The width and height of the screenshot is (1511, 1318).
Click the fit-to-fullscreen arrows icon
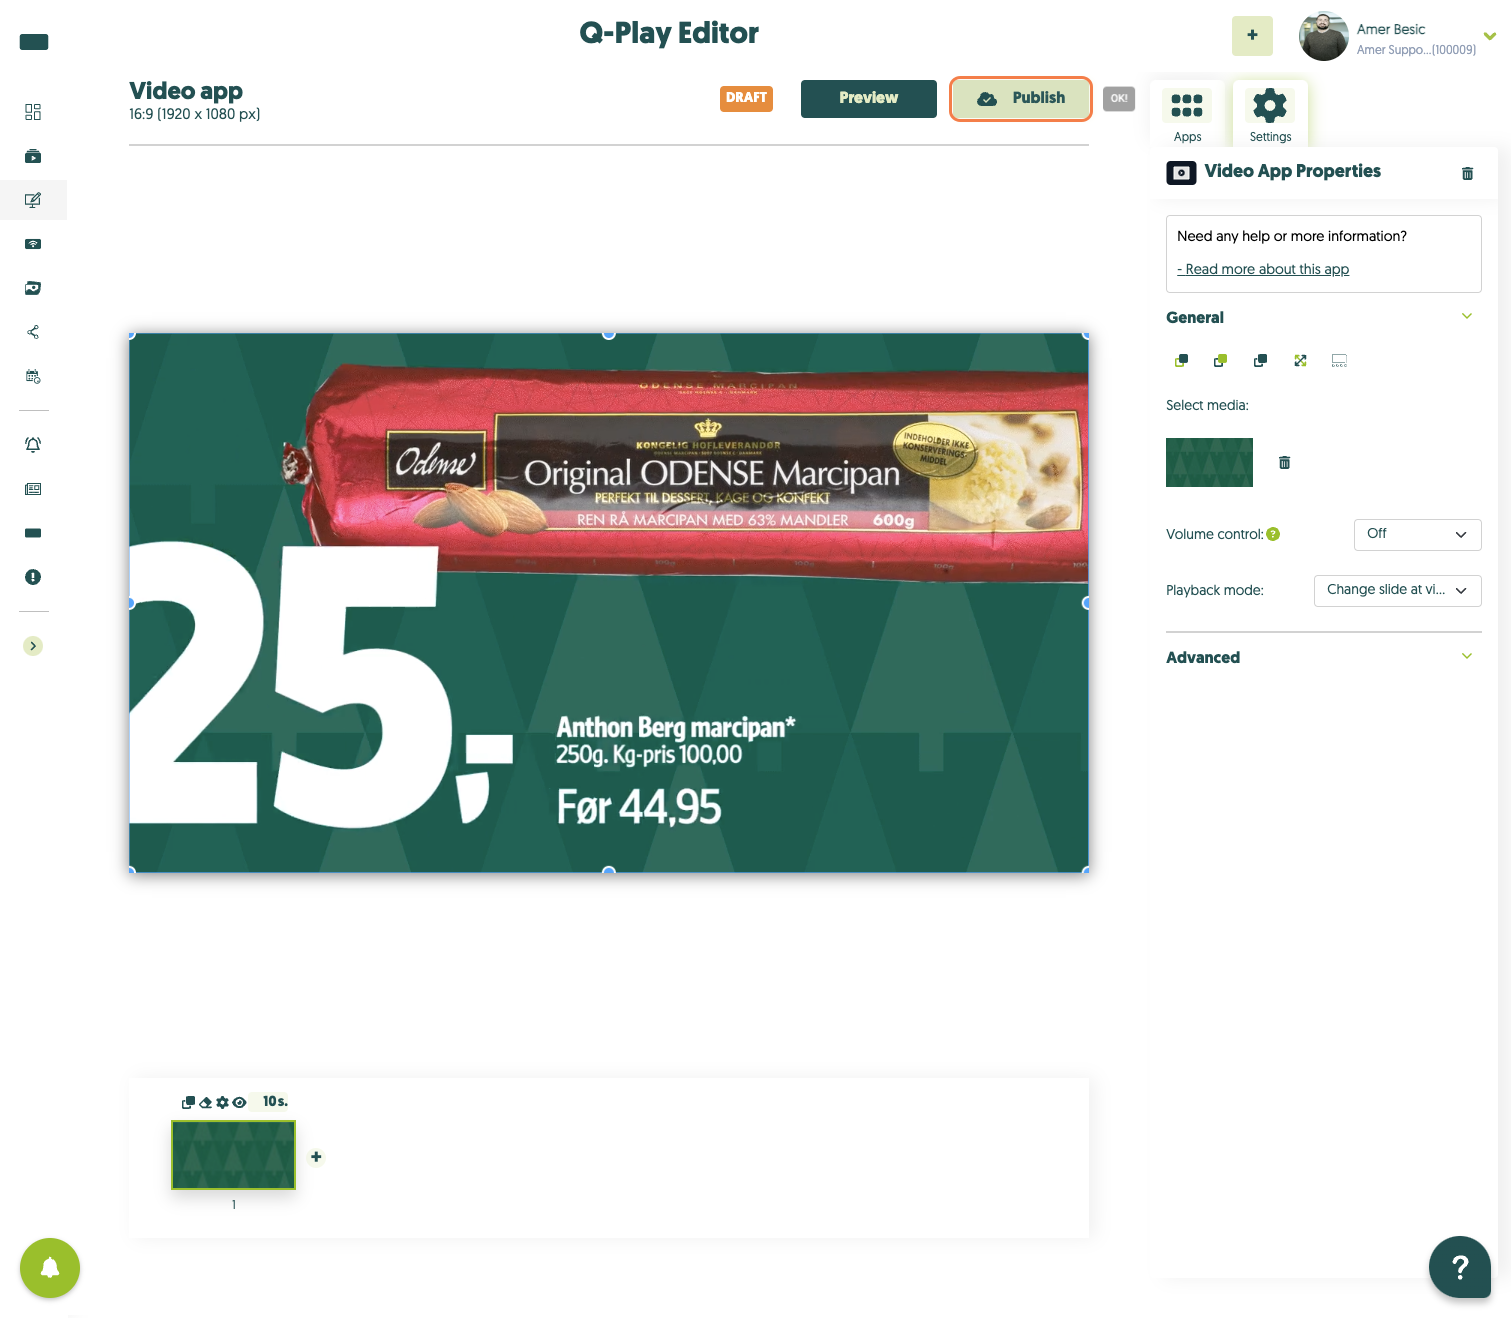pos(1300,360)
